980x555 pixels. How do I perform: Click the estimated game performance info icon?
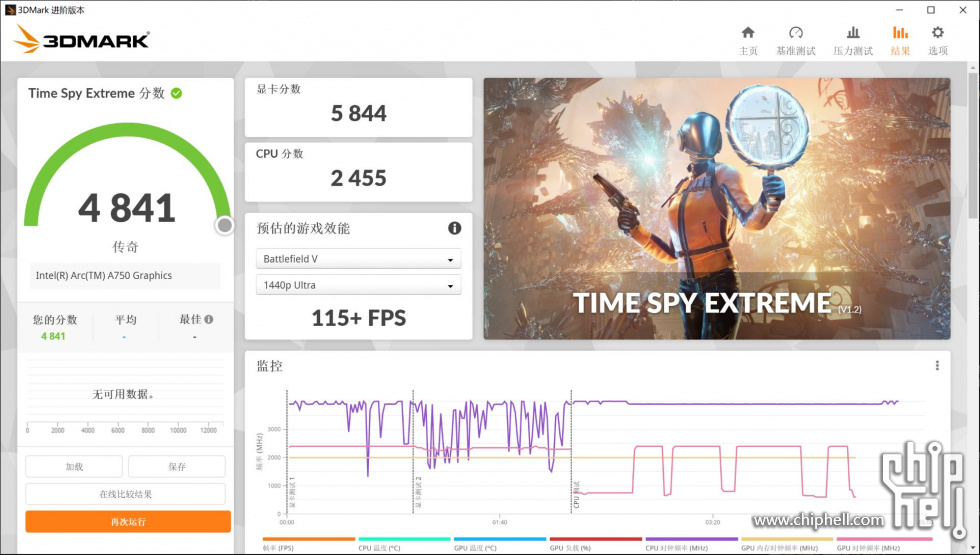454,228
